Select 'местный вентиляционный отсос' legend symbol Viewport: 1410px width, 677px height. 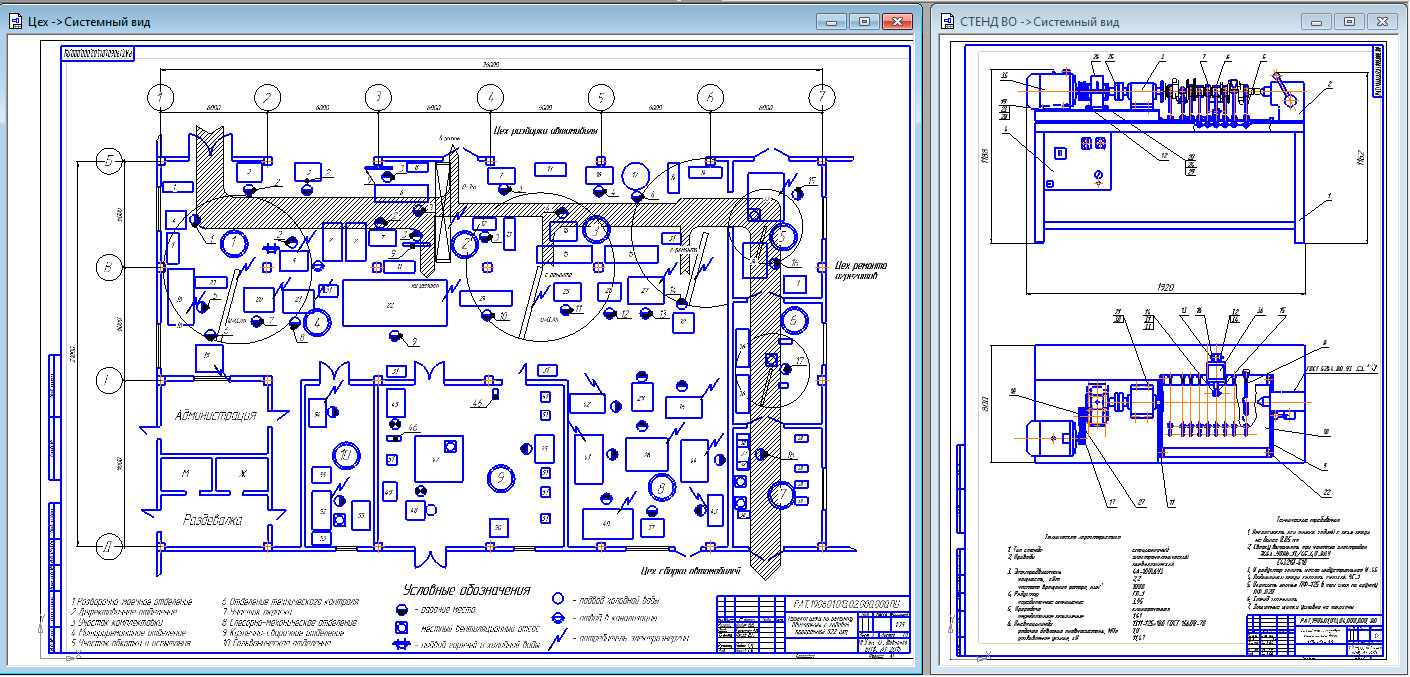(401, 627)
